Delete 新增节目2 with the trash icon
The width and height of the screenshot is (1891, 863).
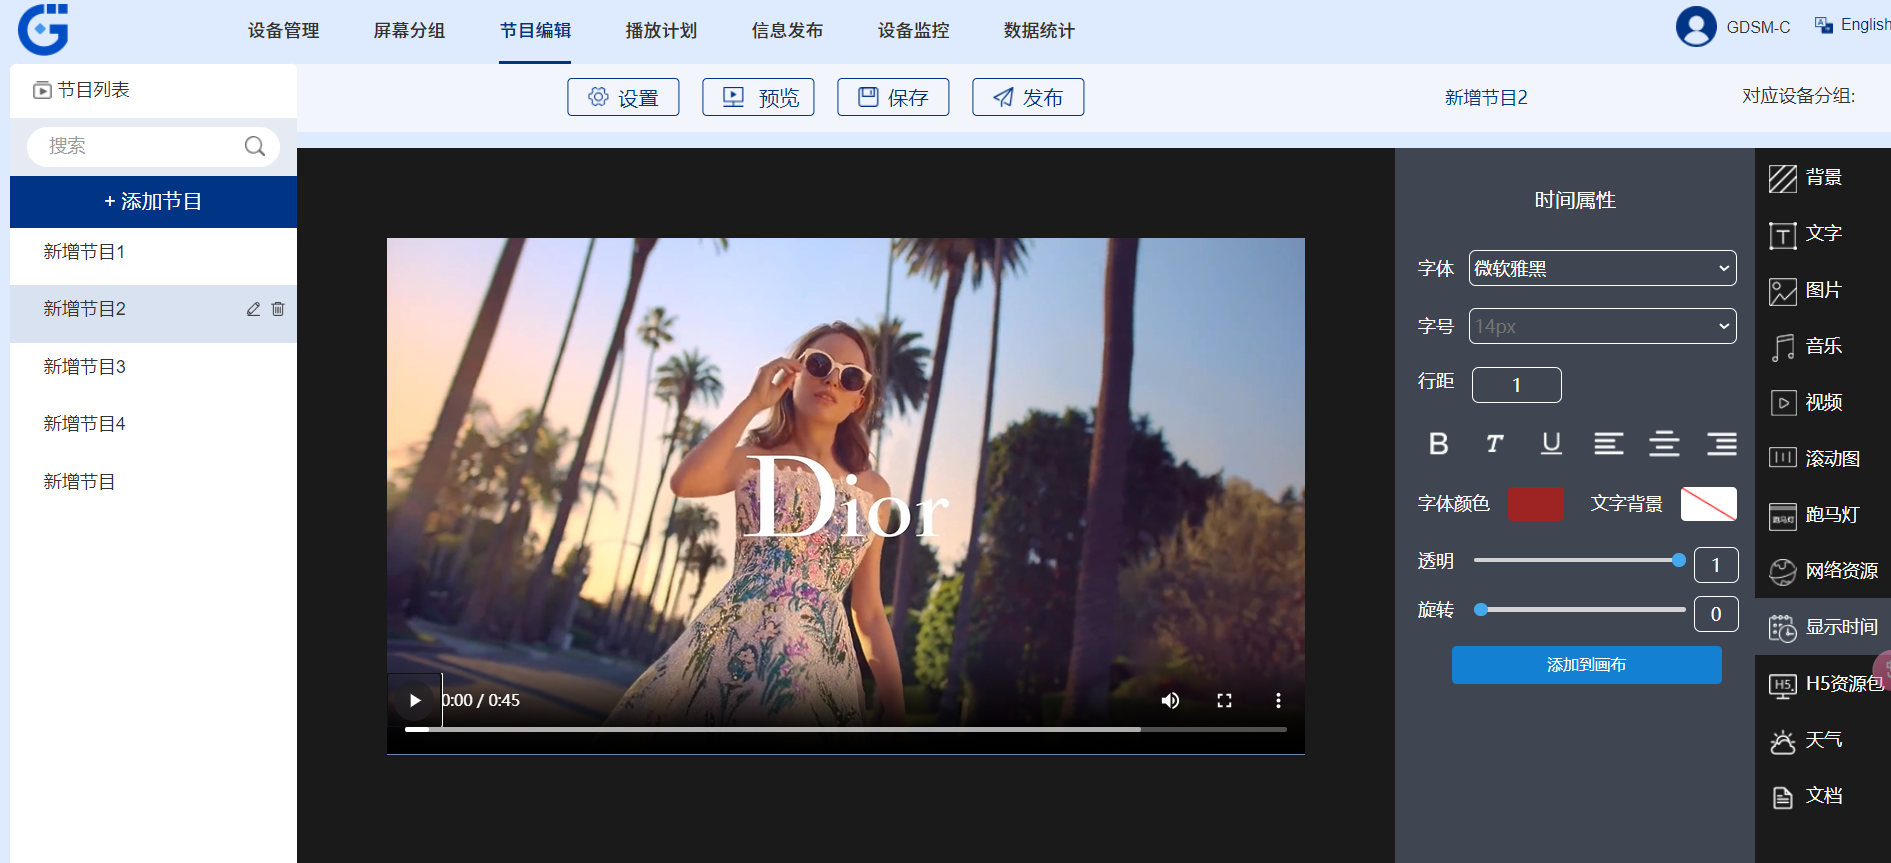pyautogui.click(x=278, y=310)
